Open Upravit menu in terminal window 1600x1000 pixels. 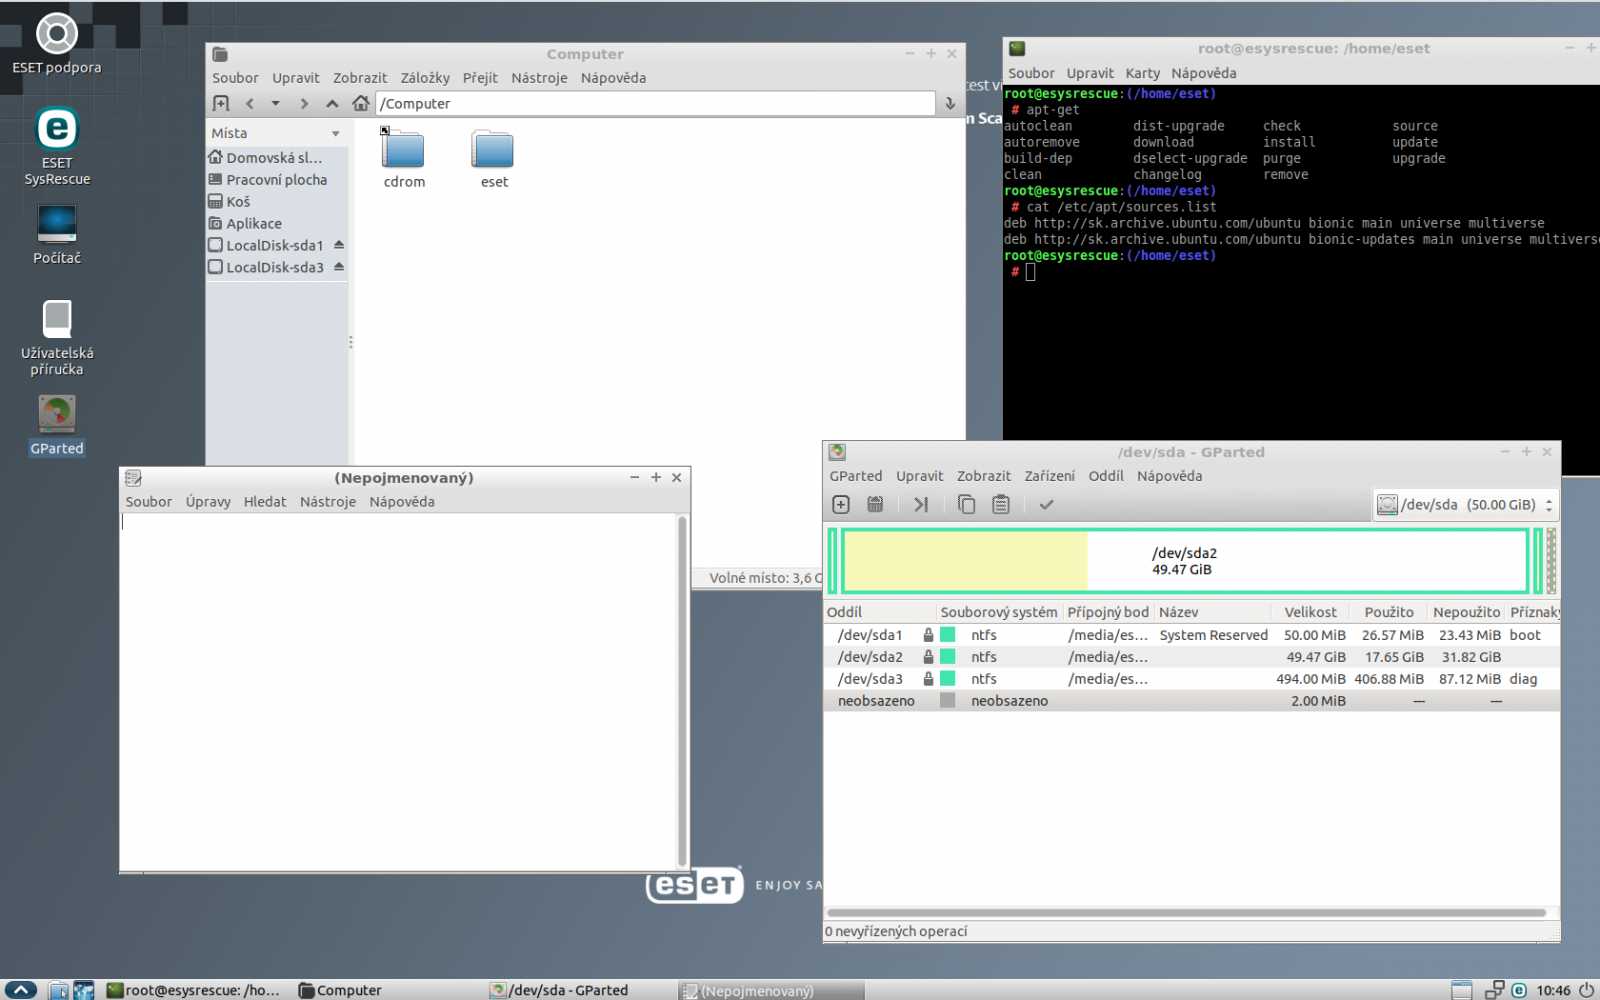(x=1090, y=73)
